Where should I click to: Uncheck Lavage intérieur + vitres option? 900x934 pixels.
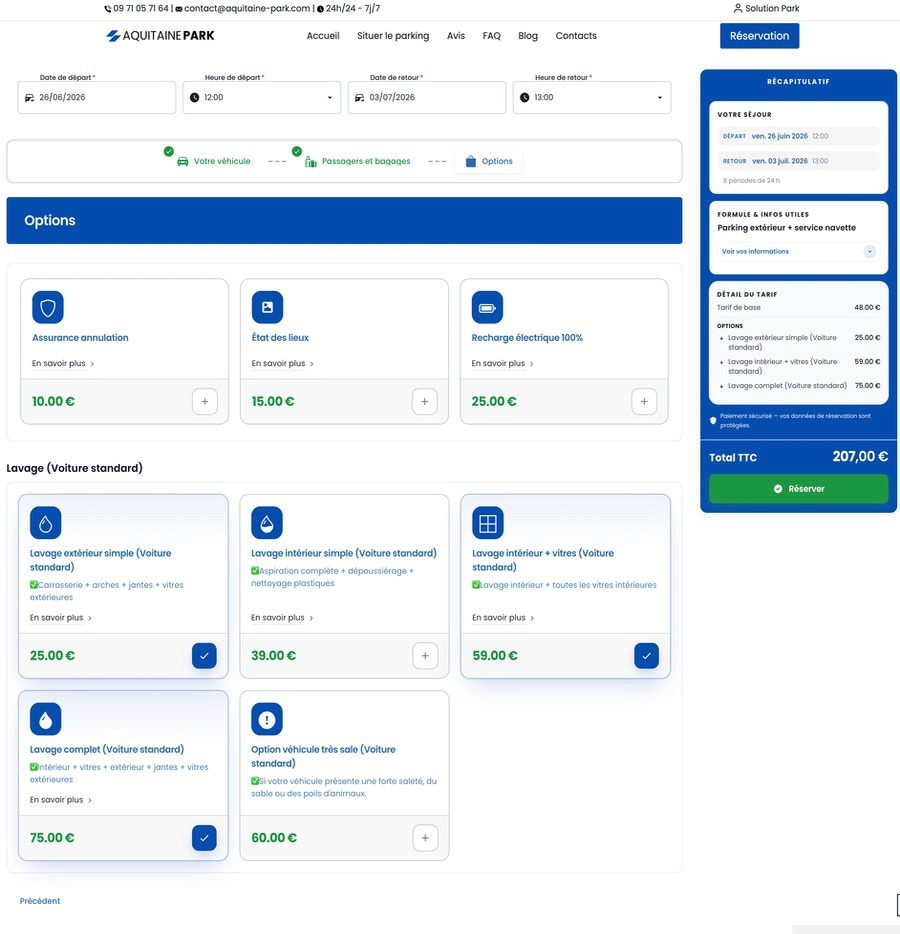pyautogui.click(x=646, y=656)
